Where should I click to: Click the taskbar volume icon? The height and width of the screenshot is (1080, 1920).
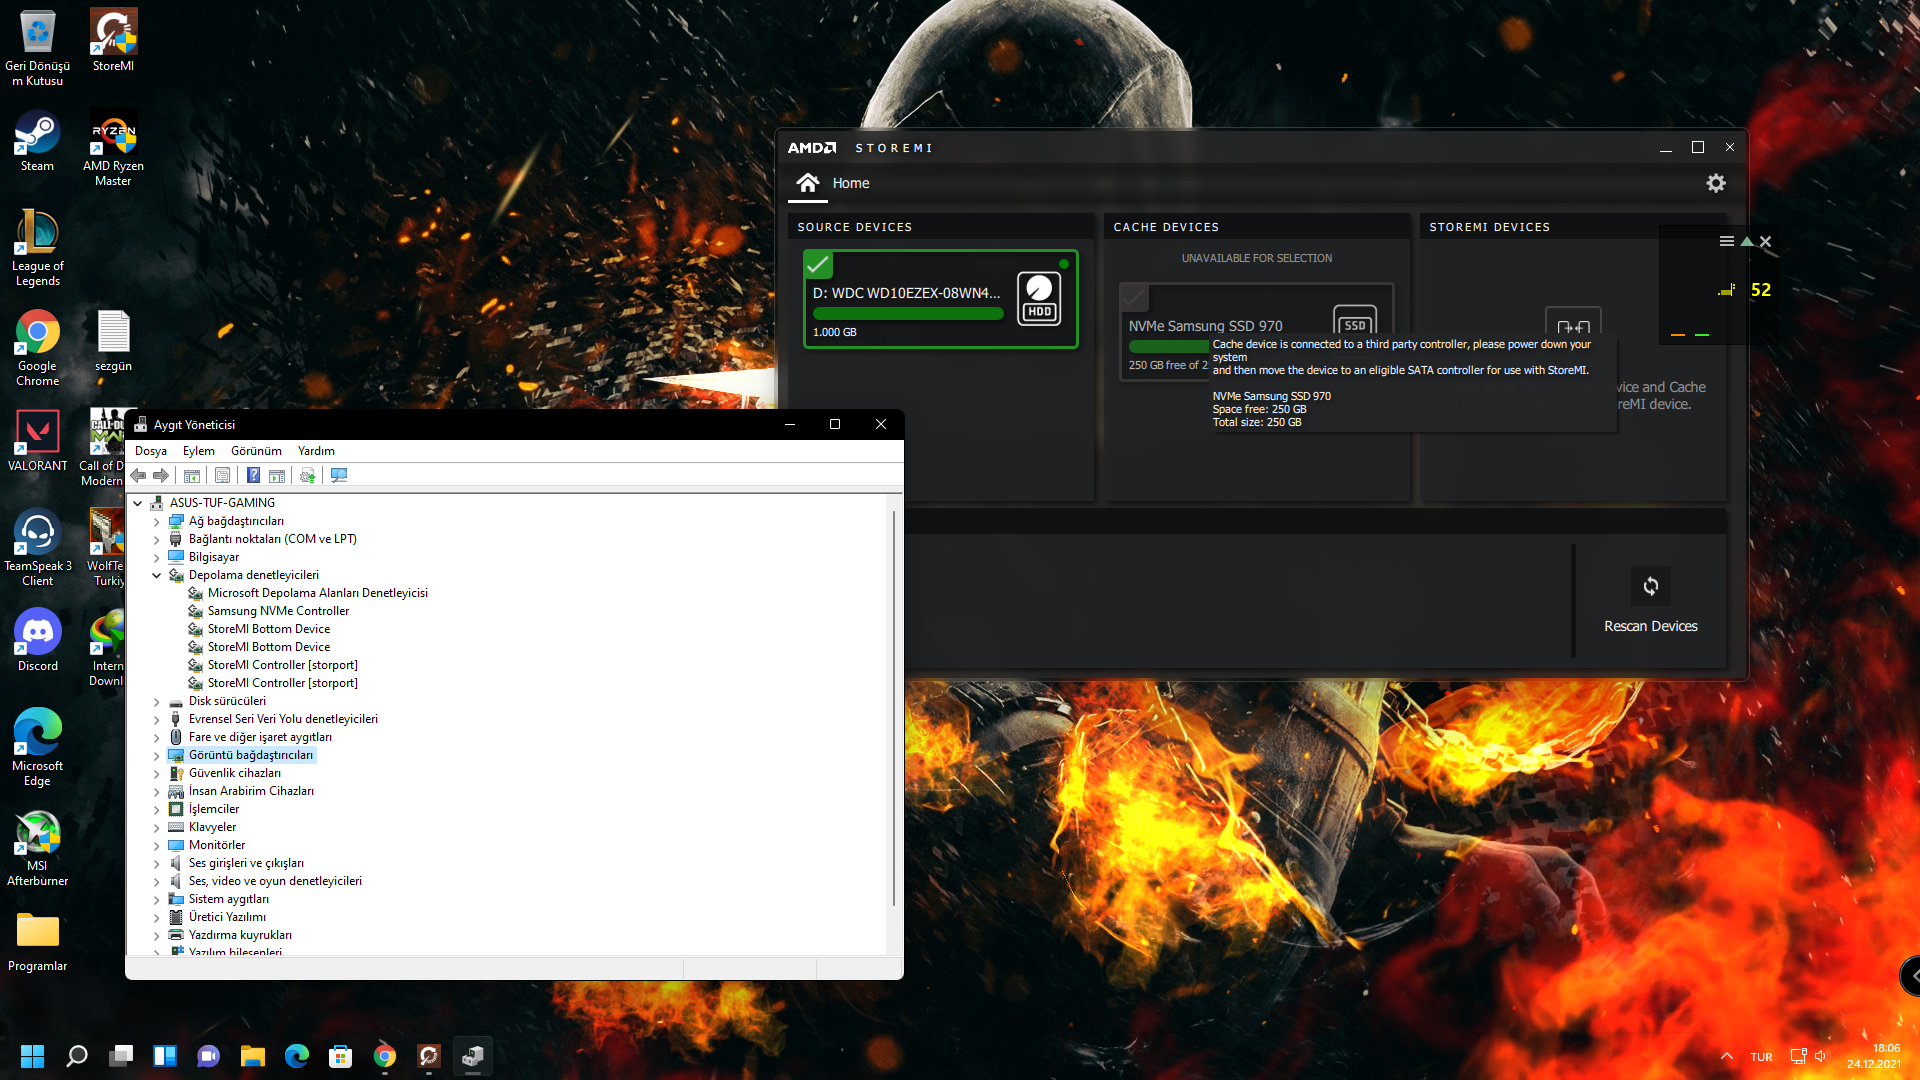(x=1820, y=1056)
